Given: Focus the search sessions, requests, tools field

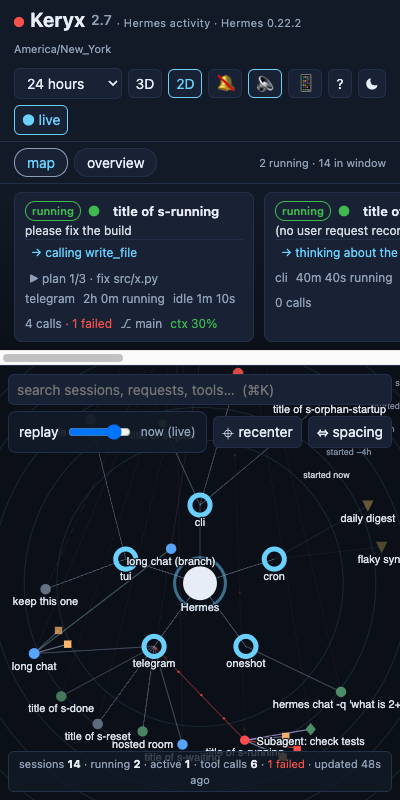Looking at the screenshot, I should pyautogui.click(x=199, y=390).
